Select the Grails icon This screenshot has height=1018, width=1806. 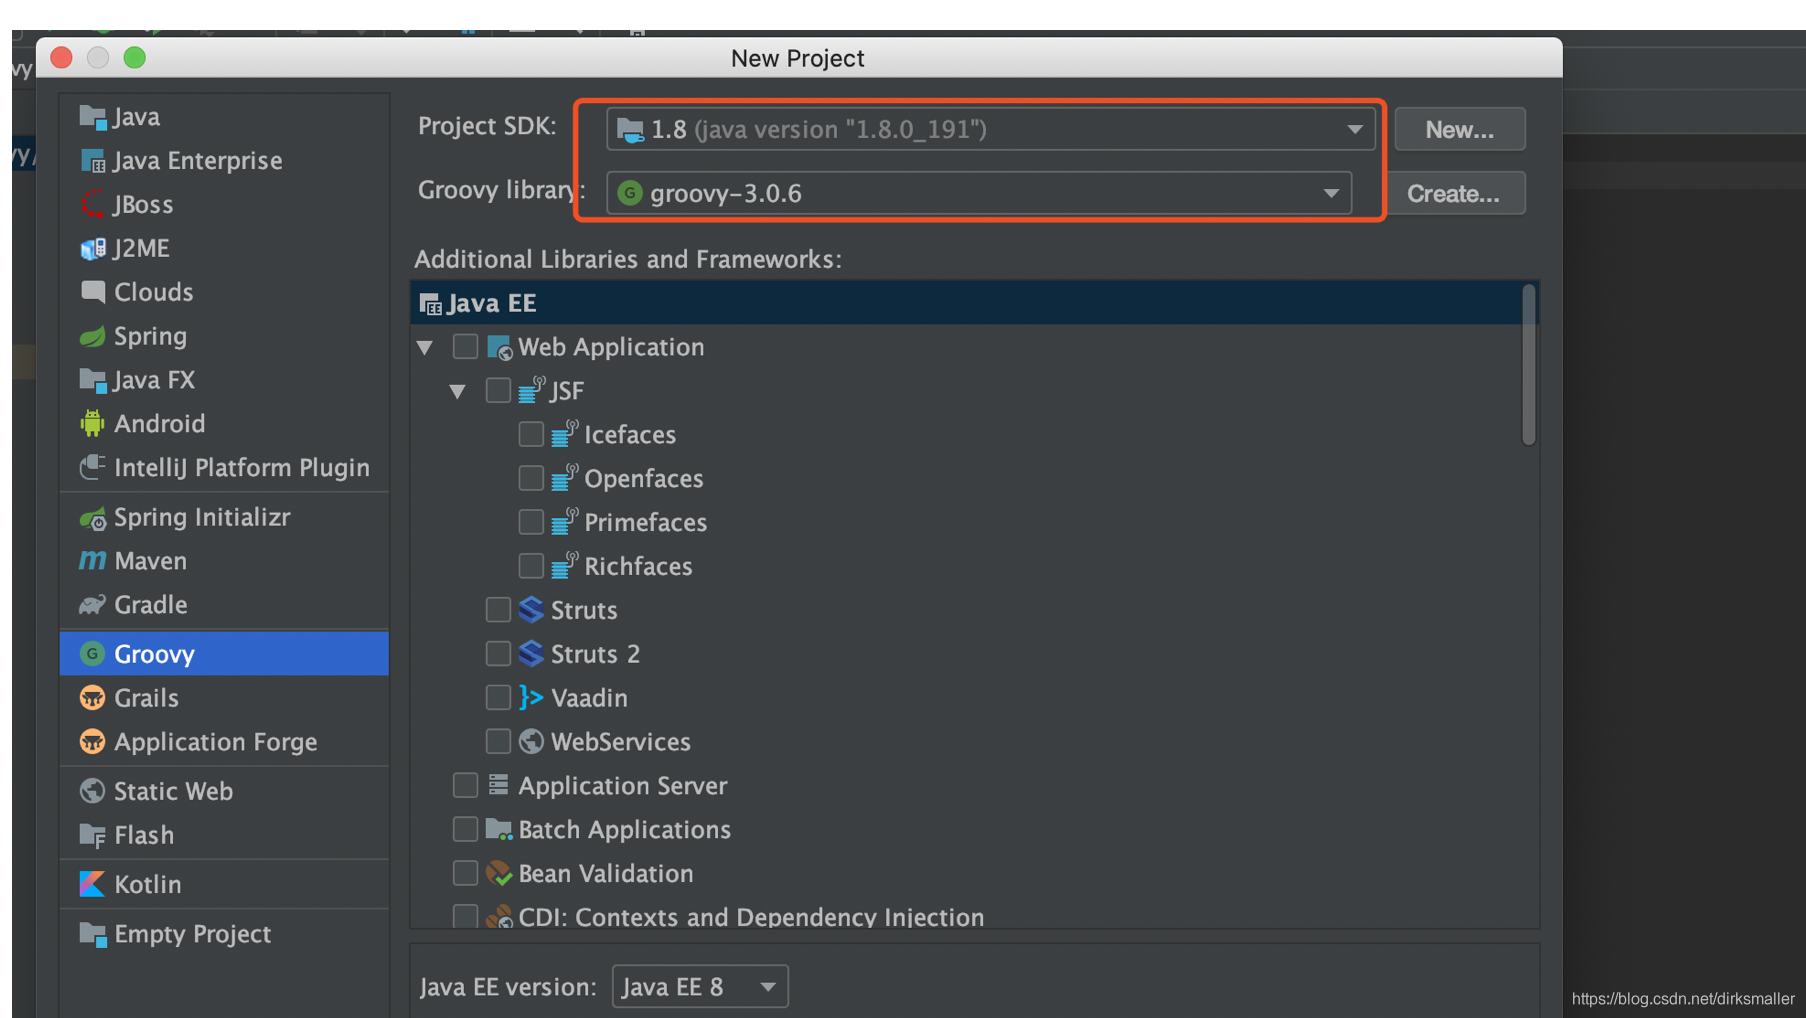92,698
